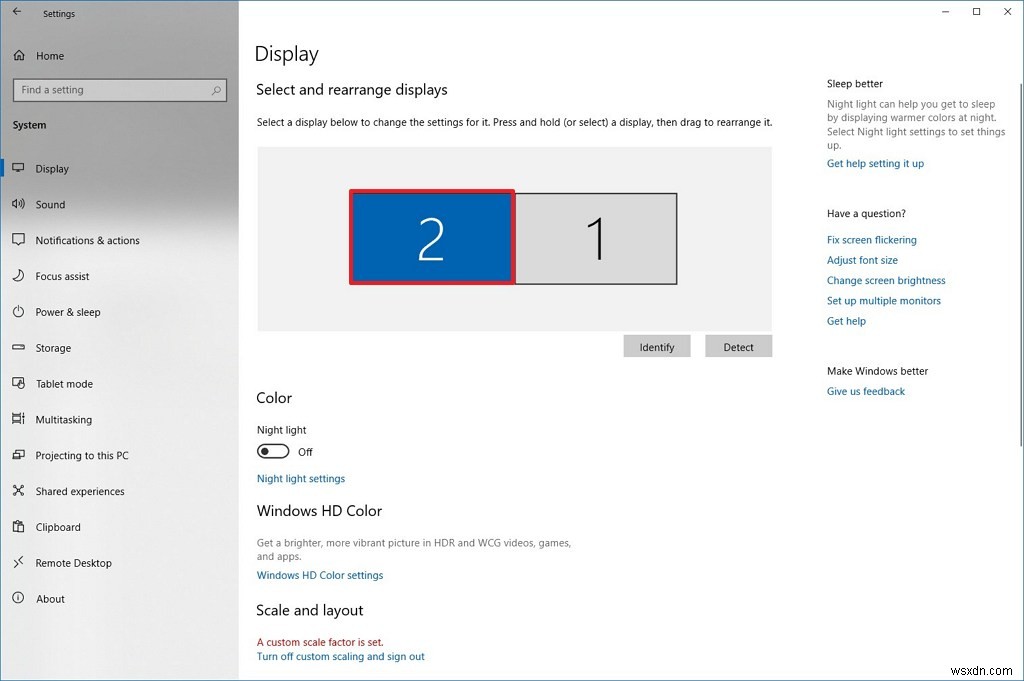Click the Tablet mode label
This screenshot has height=681, width=1024.
(x=64, y=384)
